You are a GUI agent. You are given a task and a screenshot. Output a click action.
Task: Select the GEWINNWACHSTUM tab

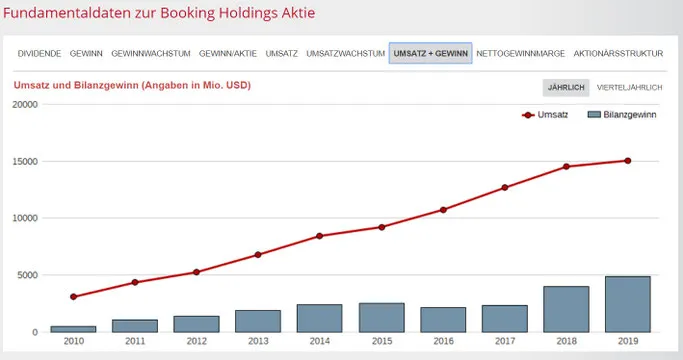tap(151, 54)
